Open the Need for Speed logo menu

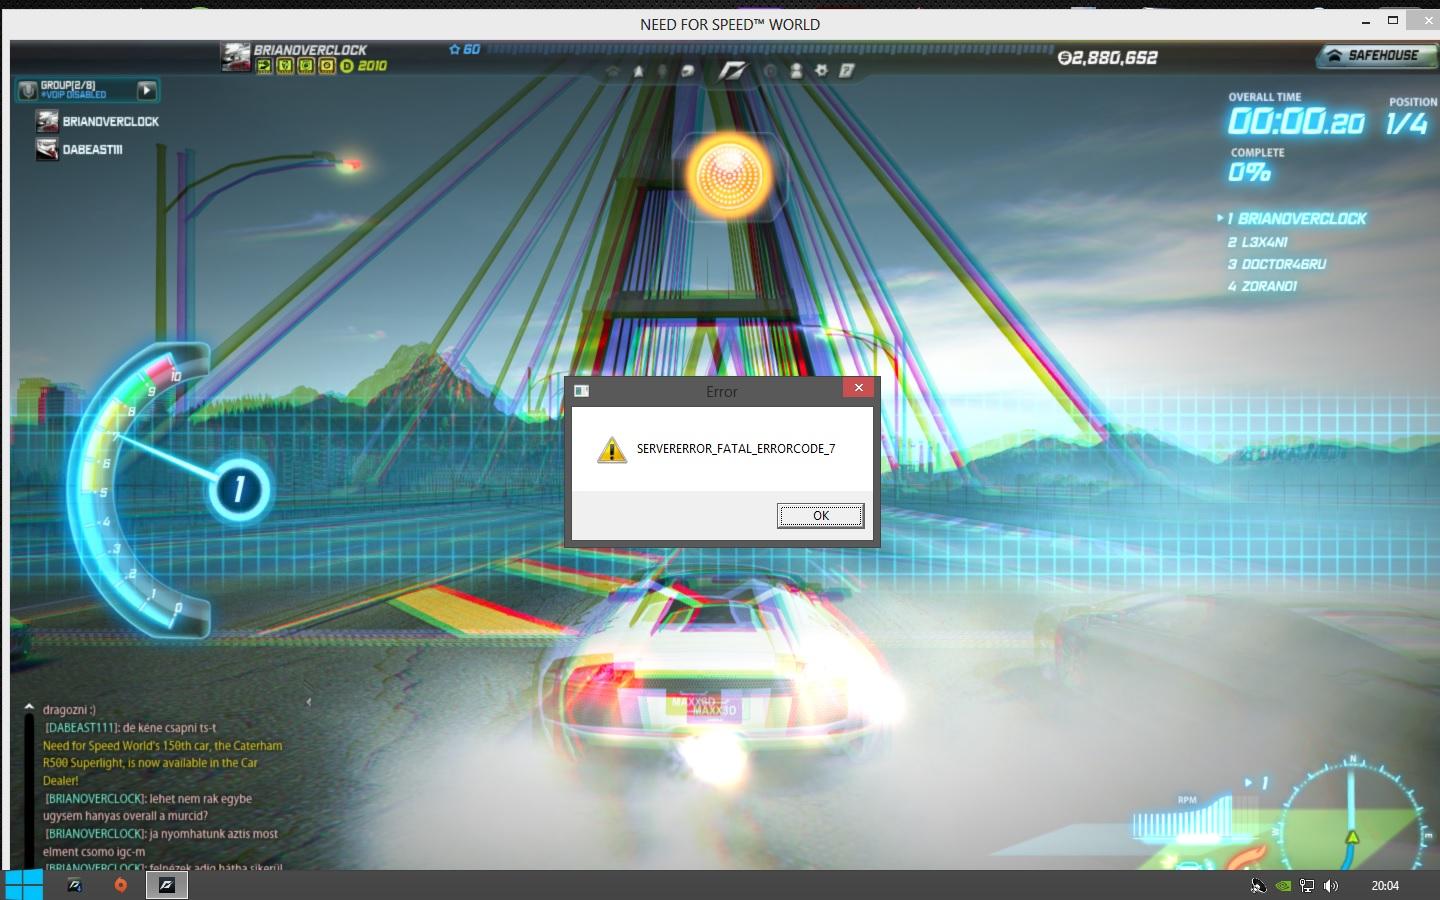(x=732, y=70)
